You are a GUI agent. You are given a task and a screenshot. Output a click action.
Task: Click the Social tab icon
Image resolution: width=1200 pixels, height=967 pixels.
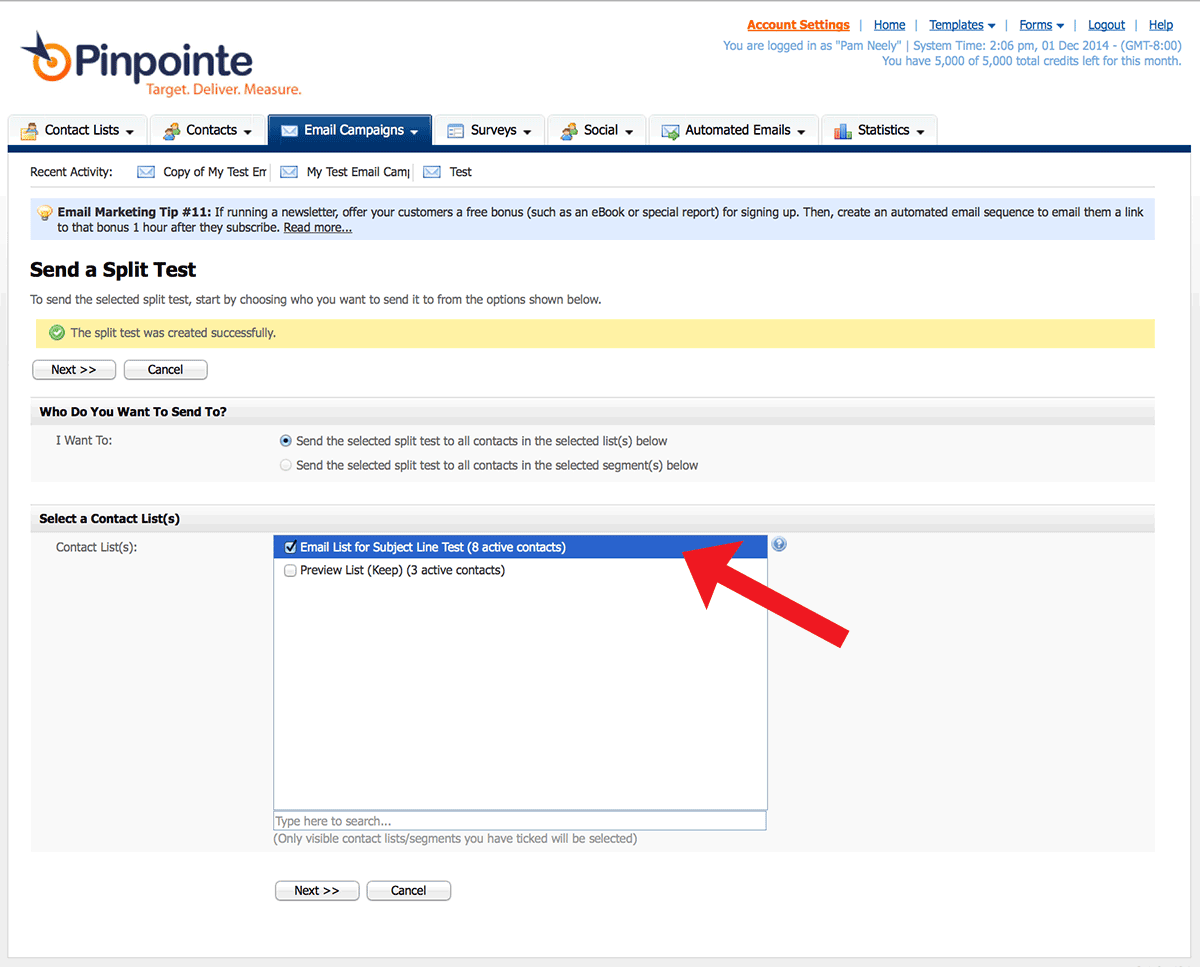pyautogui.click(x=569, y=131)
